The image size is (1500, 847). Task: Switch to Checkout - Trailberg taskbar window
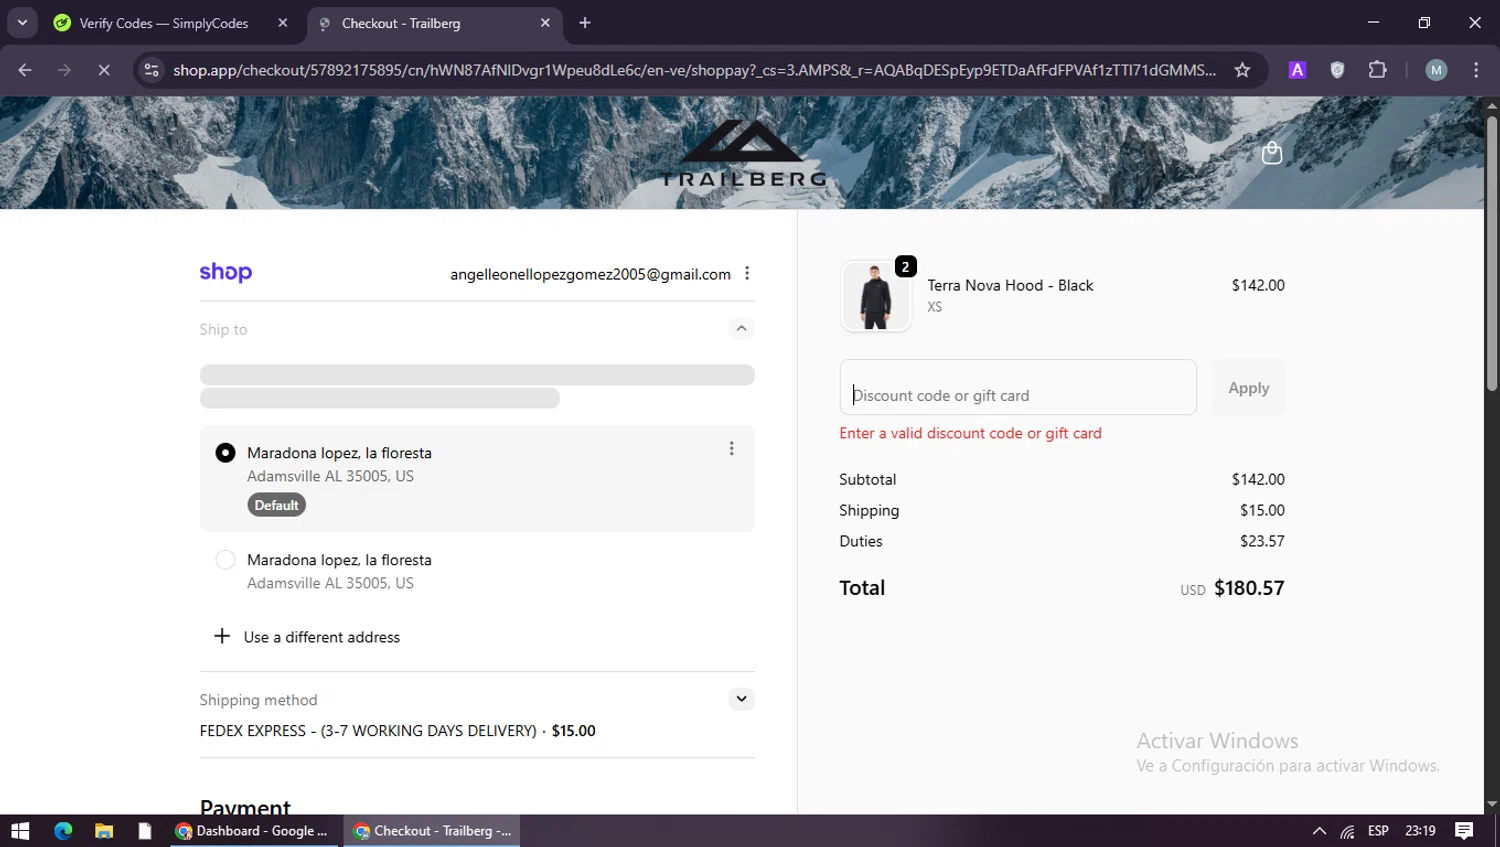coord(432,831)
